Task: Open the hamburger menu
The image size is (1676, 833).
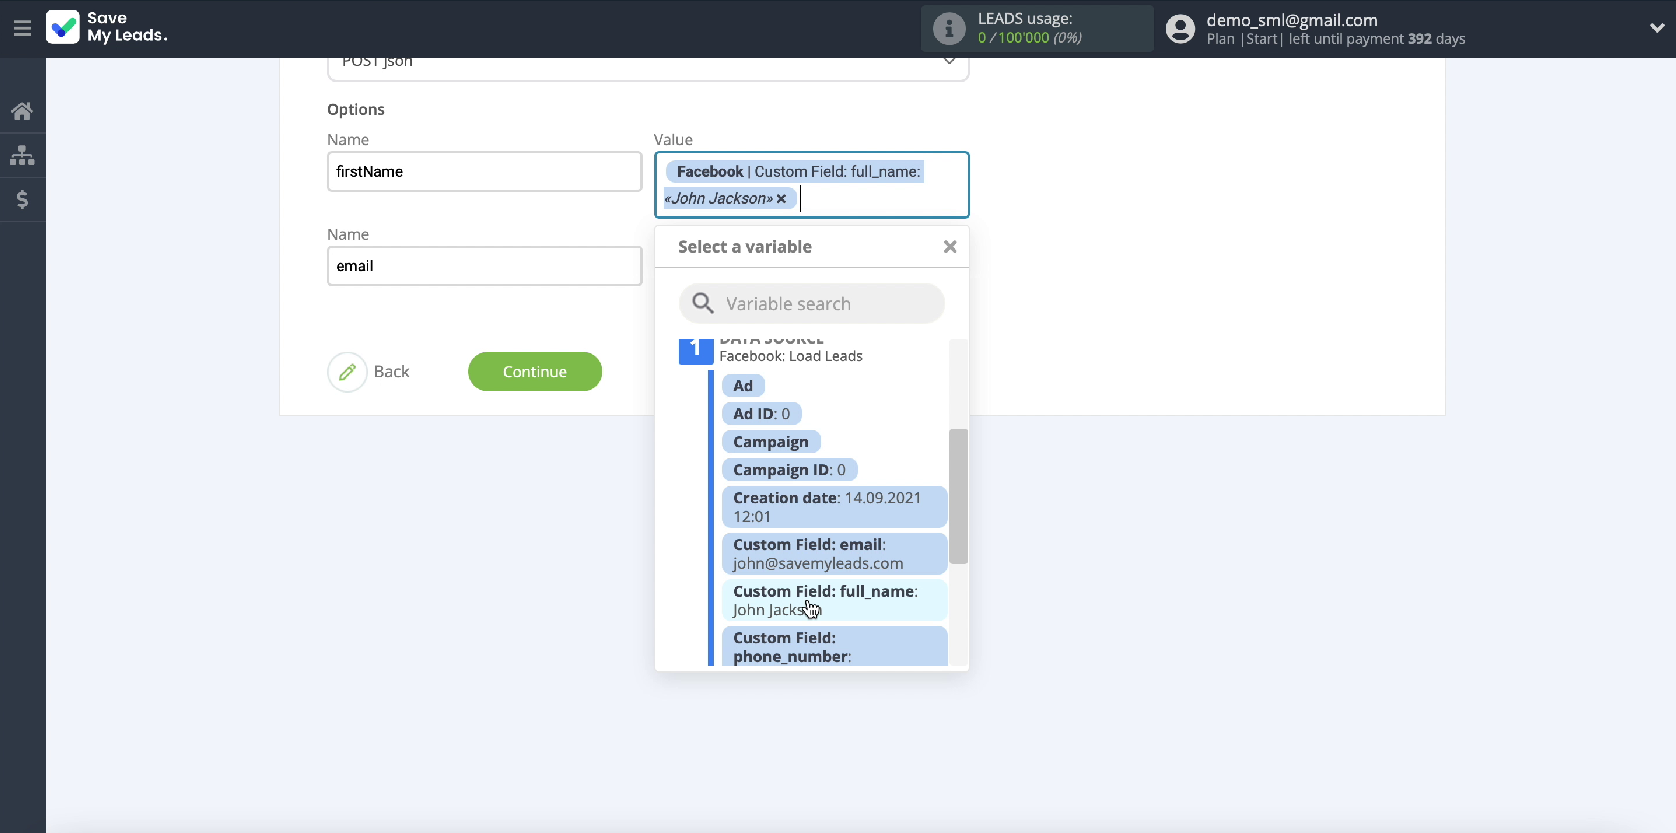Action: pyautogui.click(x=22, y=28)
